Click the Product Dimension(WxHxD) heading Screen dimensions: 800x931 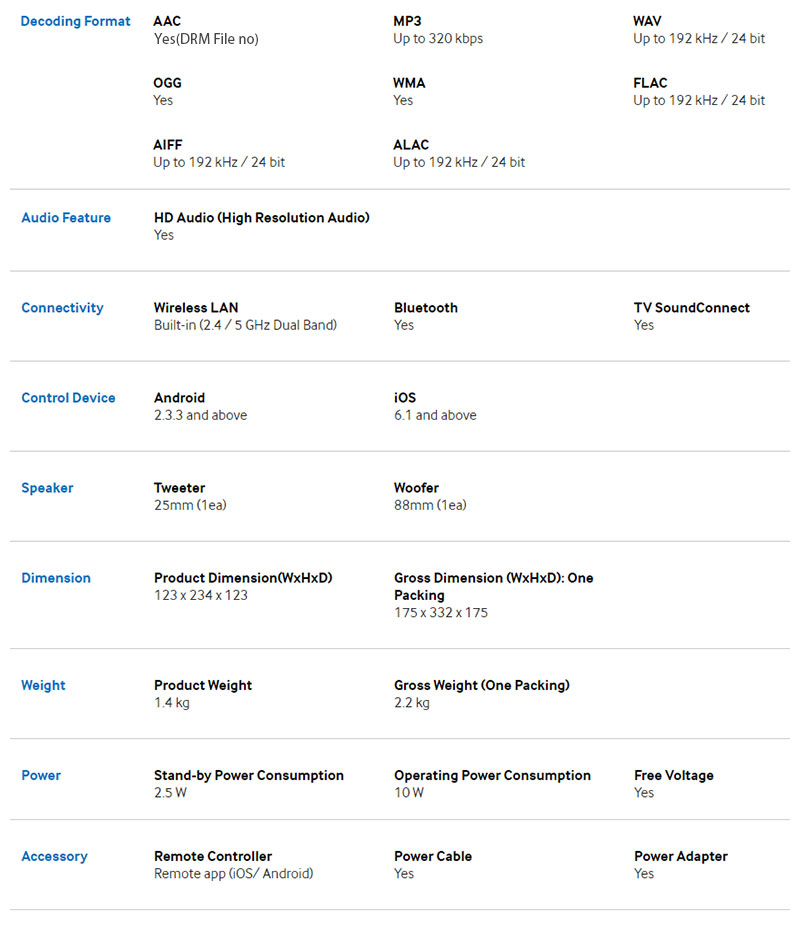(243, 578)
